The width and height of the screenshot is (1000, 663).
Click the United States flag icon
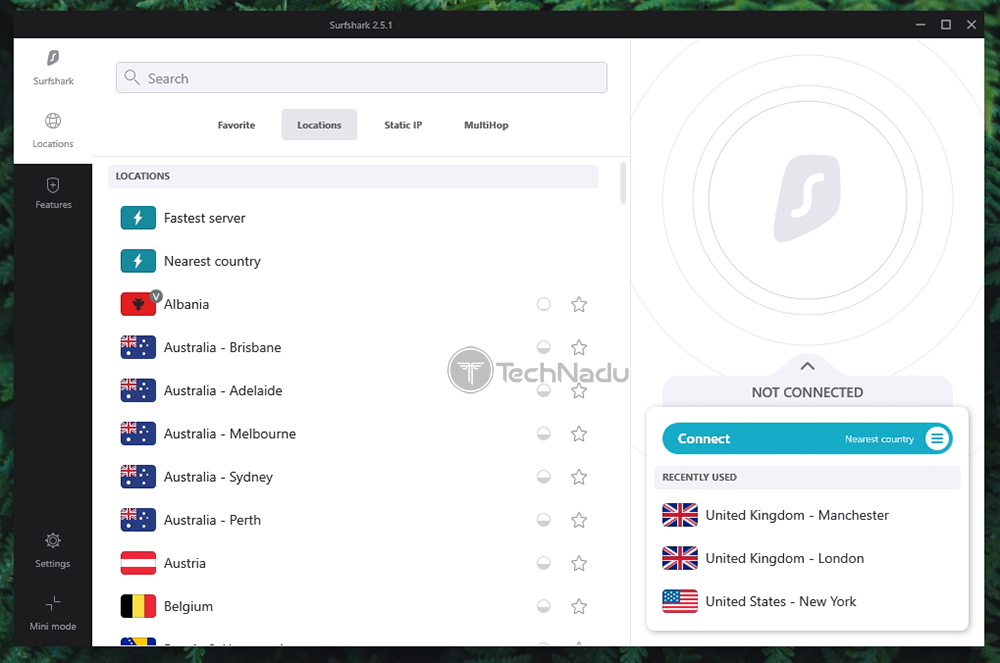tap(680, 601)
